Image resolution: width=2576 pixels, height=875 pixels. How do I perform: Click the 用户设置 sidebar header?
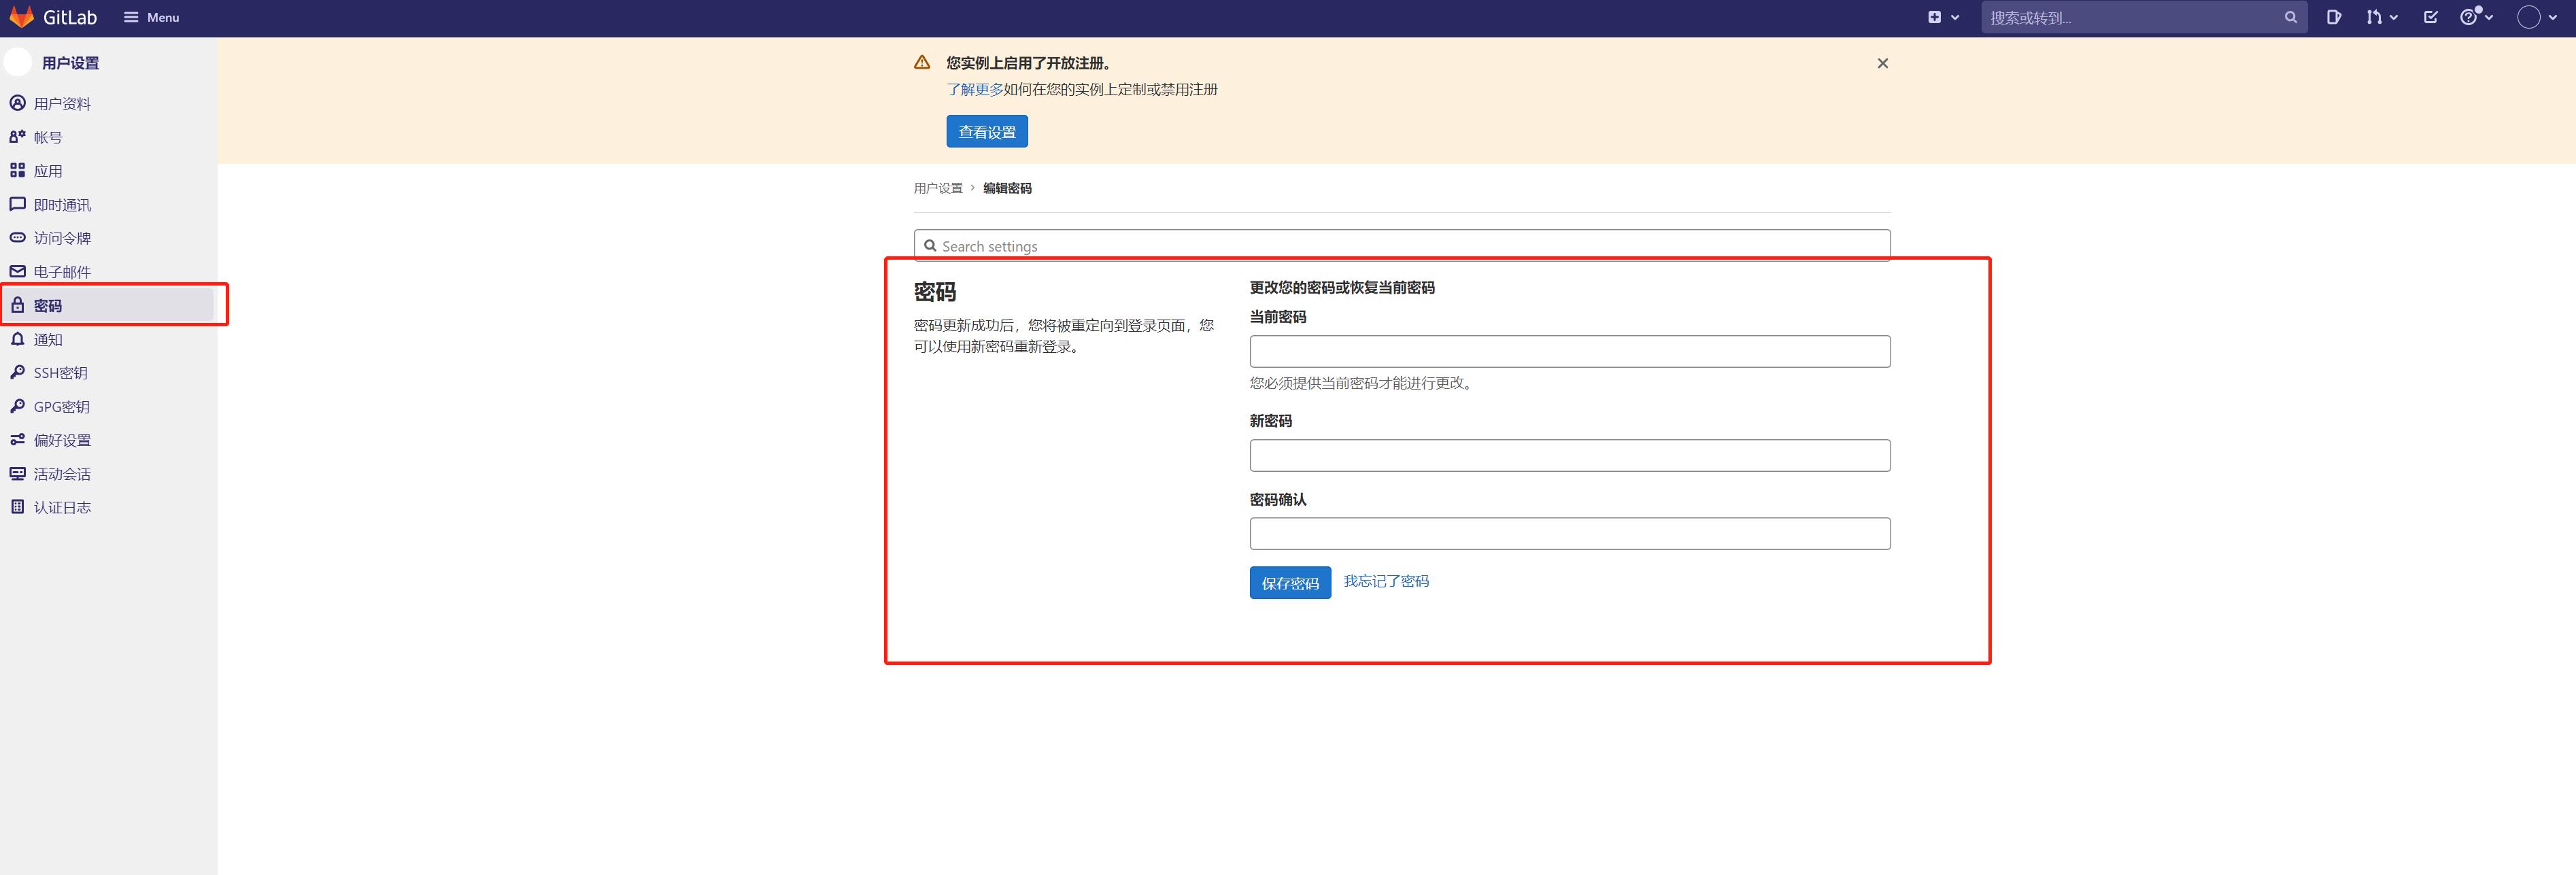click(70, 63)
